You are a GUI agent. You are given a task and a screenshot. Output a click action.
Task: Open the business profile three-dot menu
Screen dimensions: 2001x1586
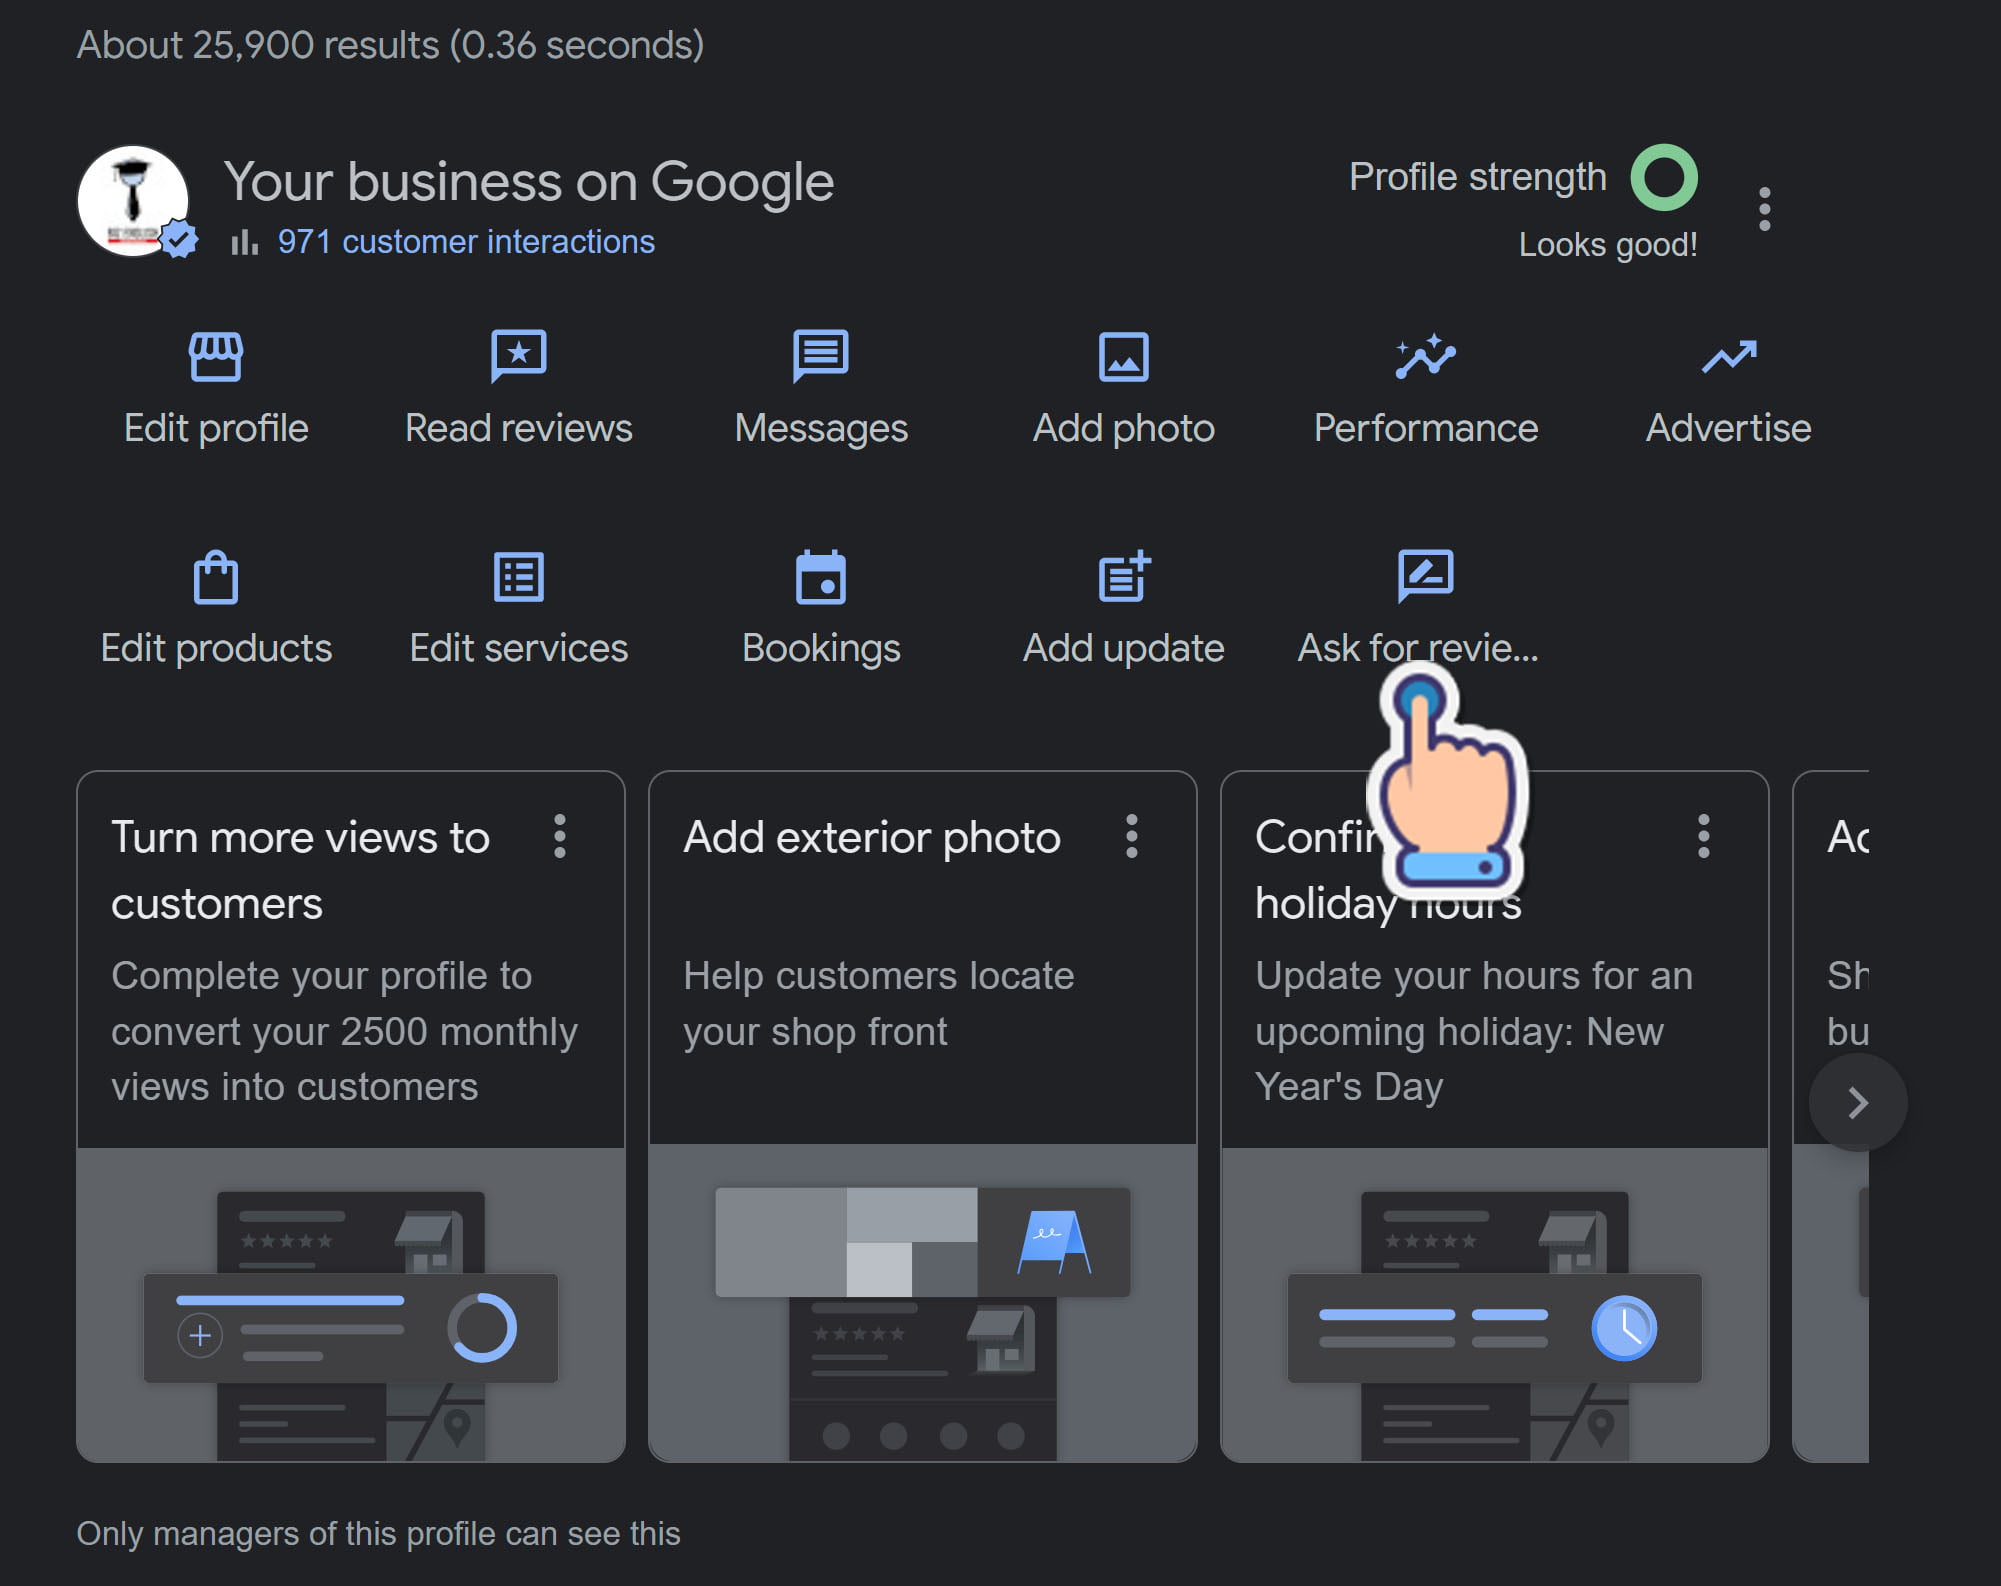(1765, 209)
